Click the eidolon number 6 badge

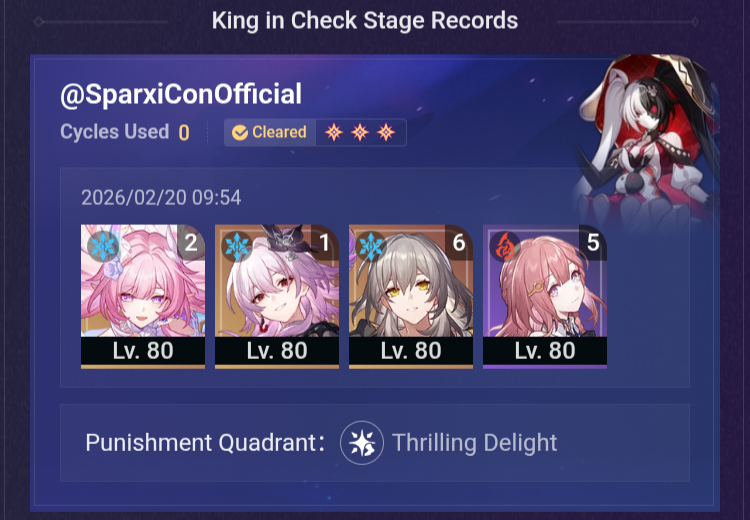(x=459, y=243)
